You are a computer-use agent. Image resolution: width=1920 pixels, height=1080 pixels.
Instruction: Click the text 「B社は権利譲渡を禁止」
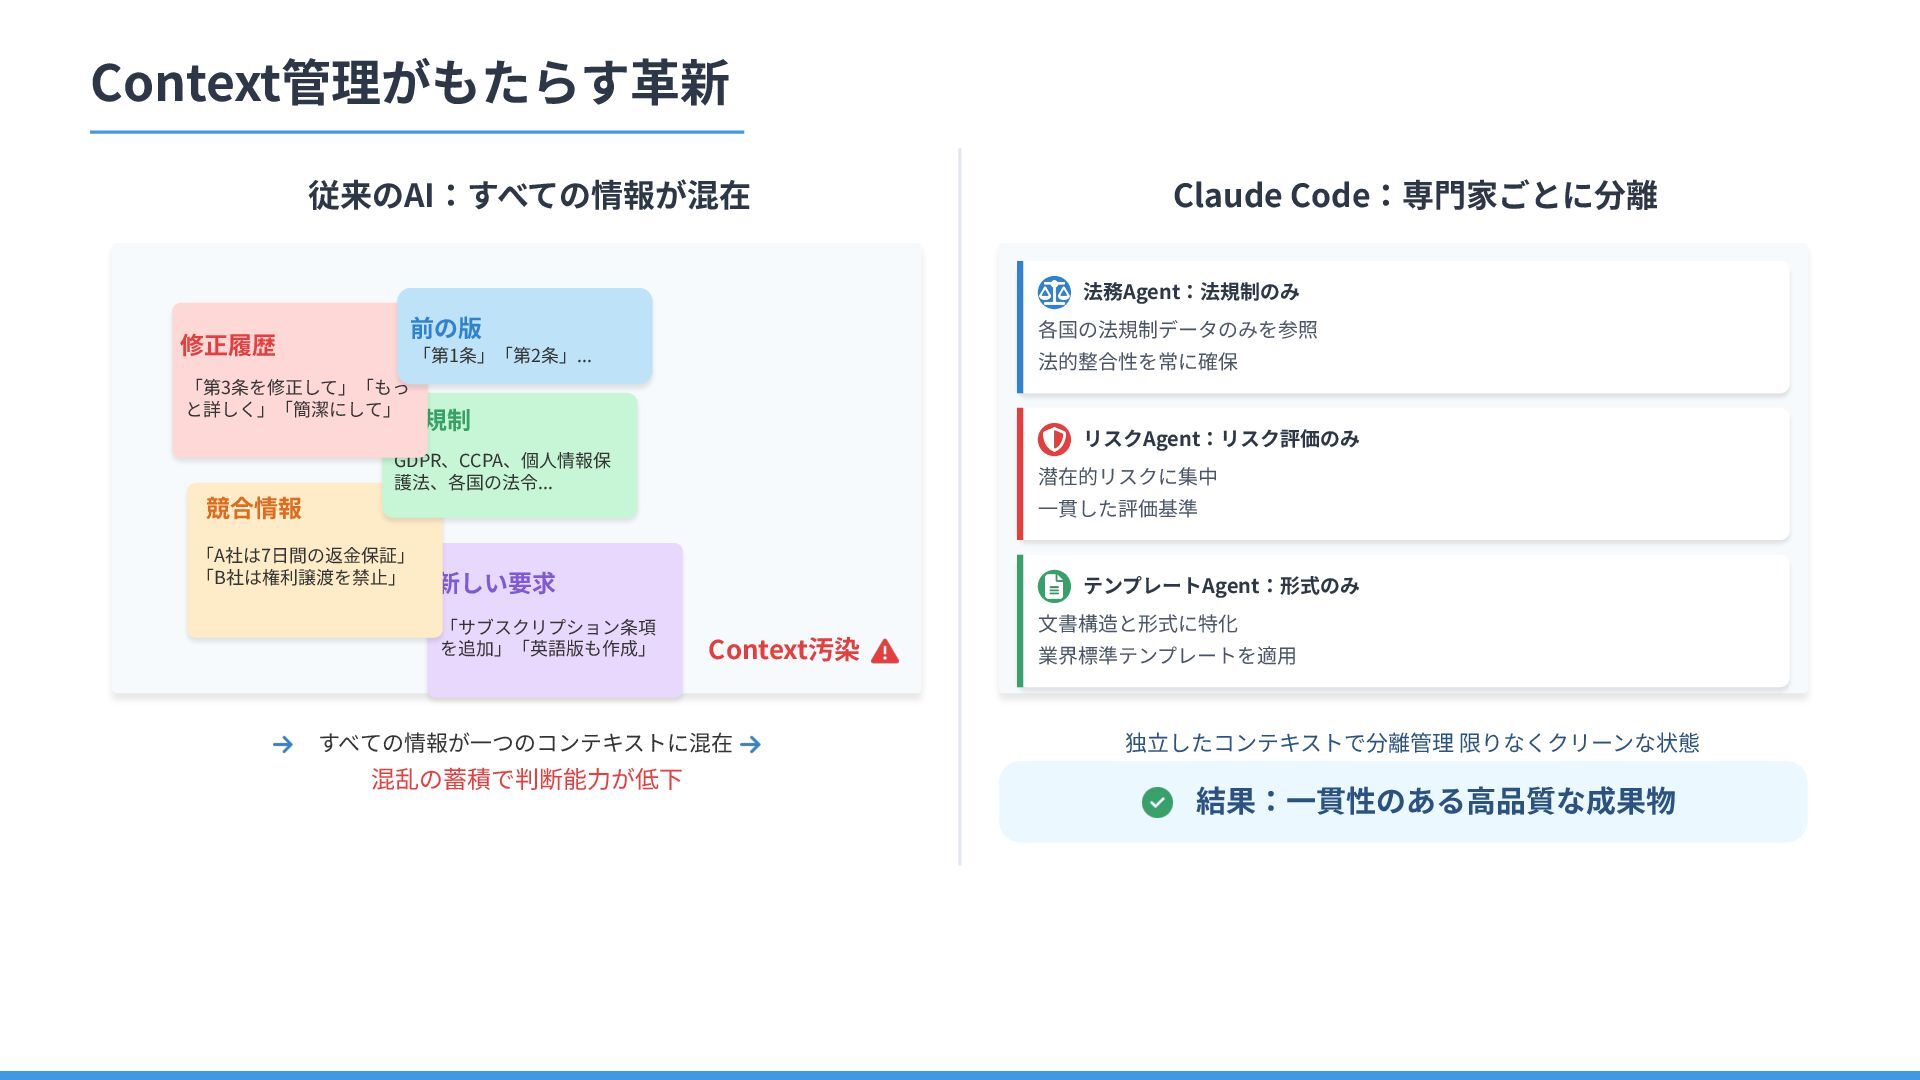pos(301,578)
